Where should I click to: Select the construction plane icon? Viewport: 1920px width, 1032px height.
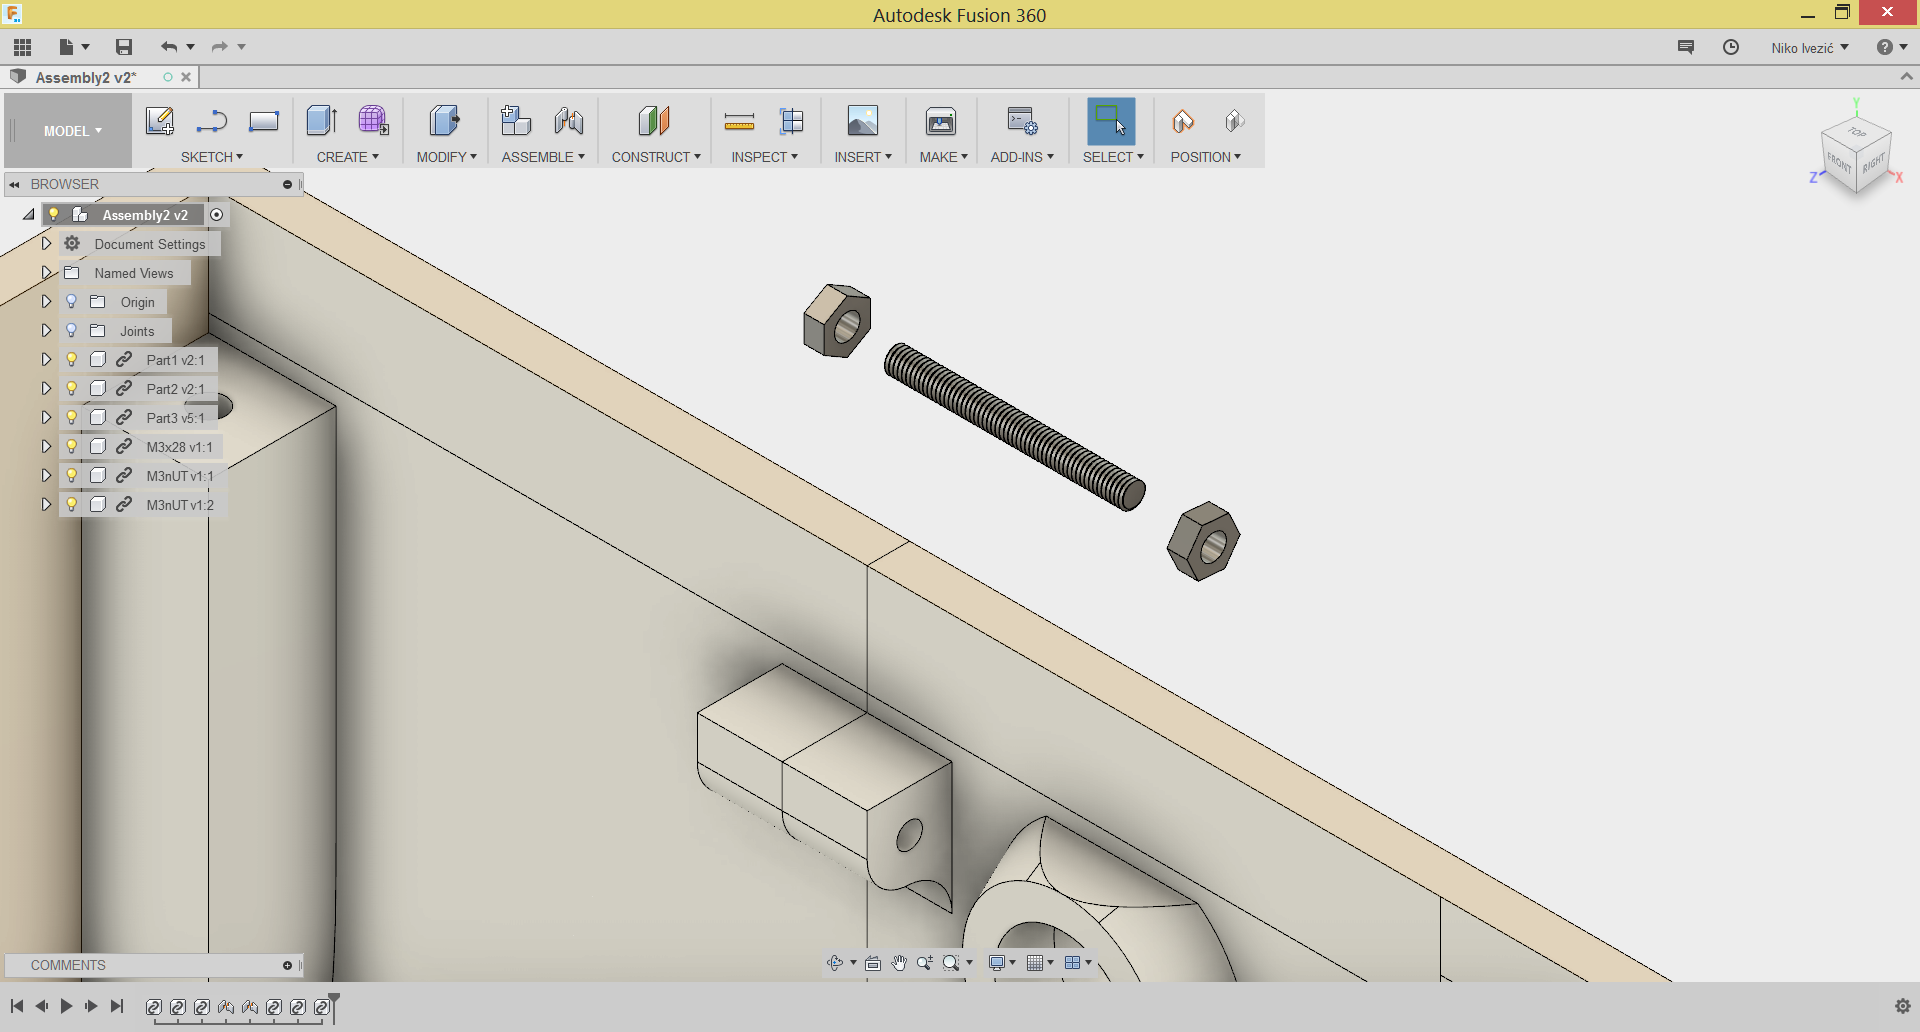(653, 121)
